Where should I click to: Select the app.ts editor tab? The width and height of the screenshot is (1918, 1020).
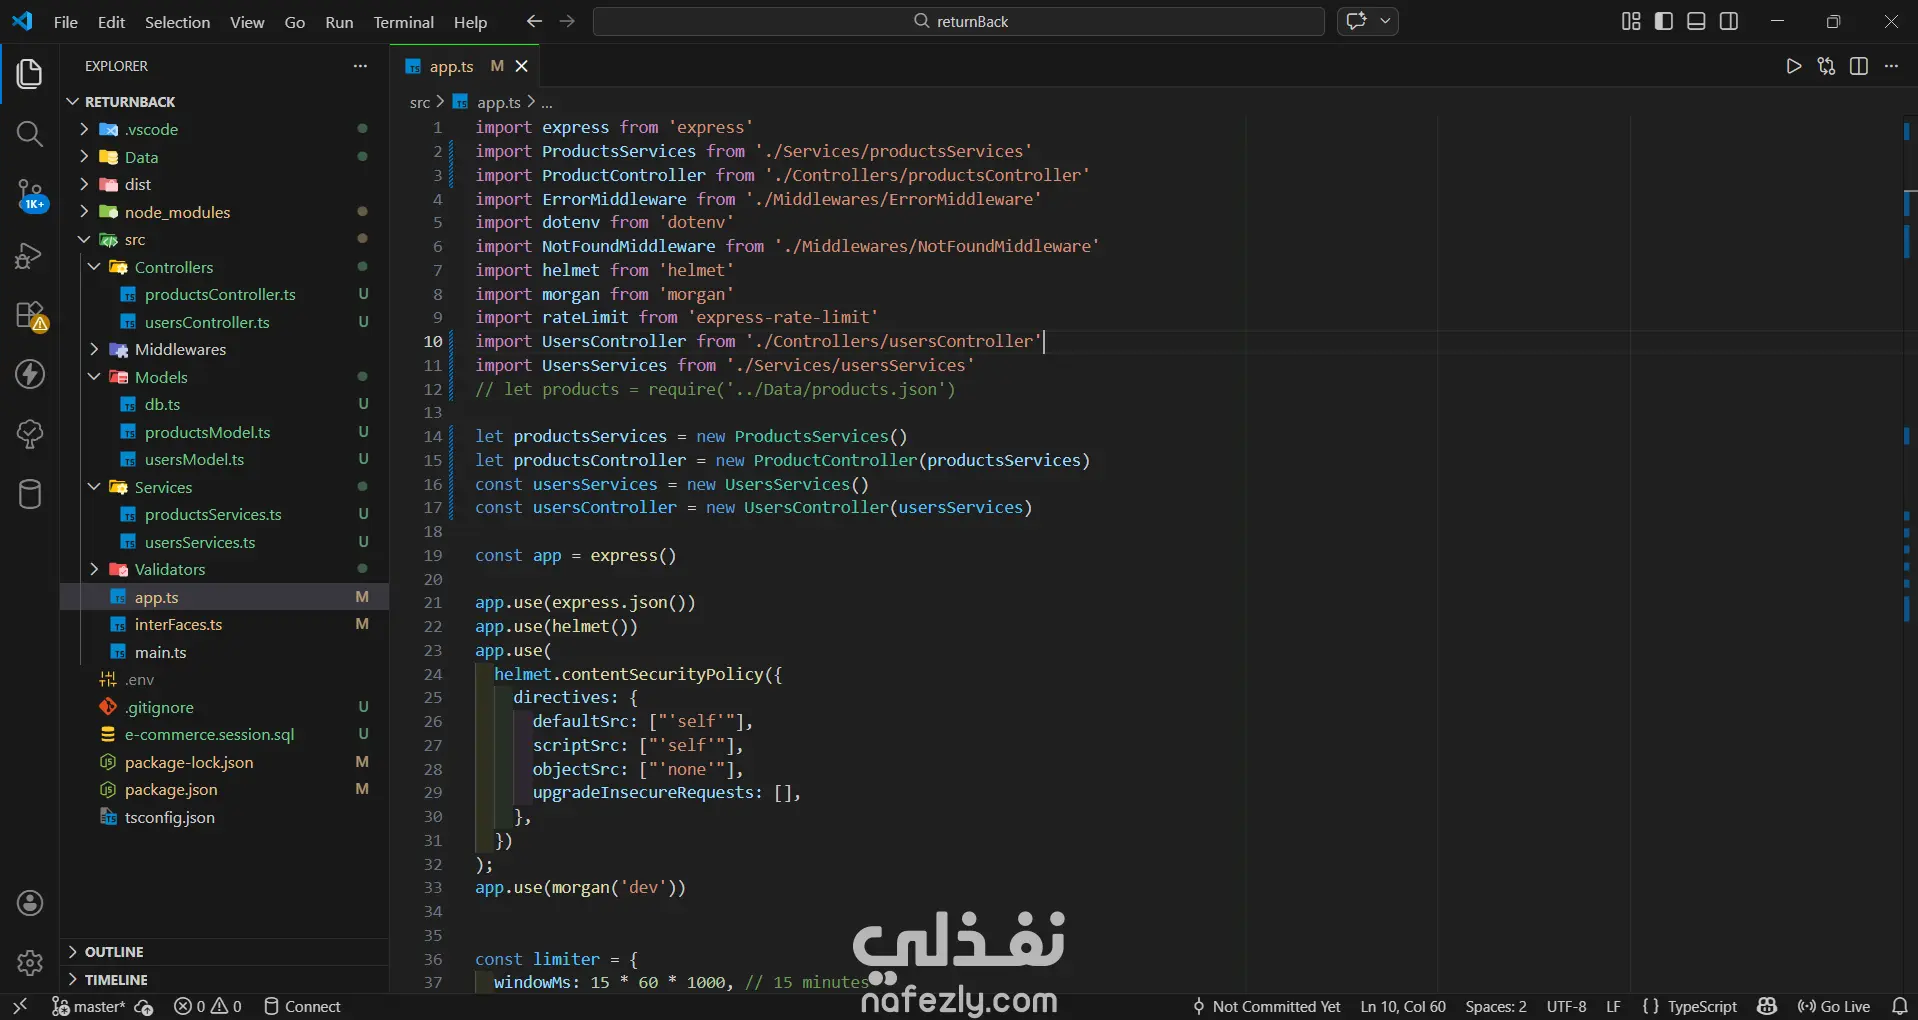(x=451, y=66)
